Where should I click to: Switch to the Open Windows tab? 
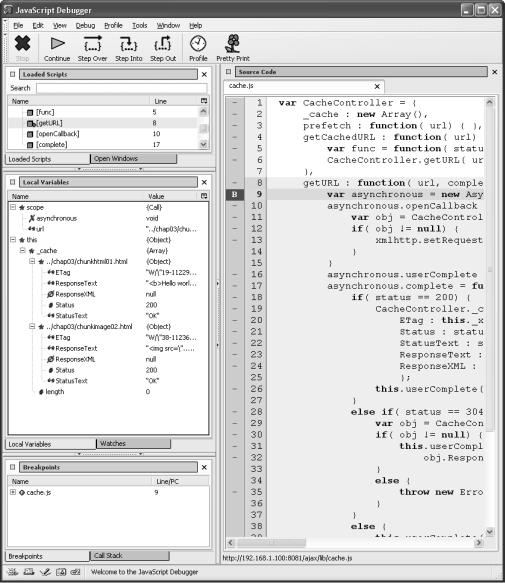tap(133, 159)
